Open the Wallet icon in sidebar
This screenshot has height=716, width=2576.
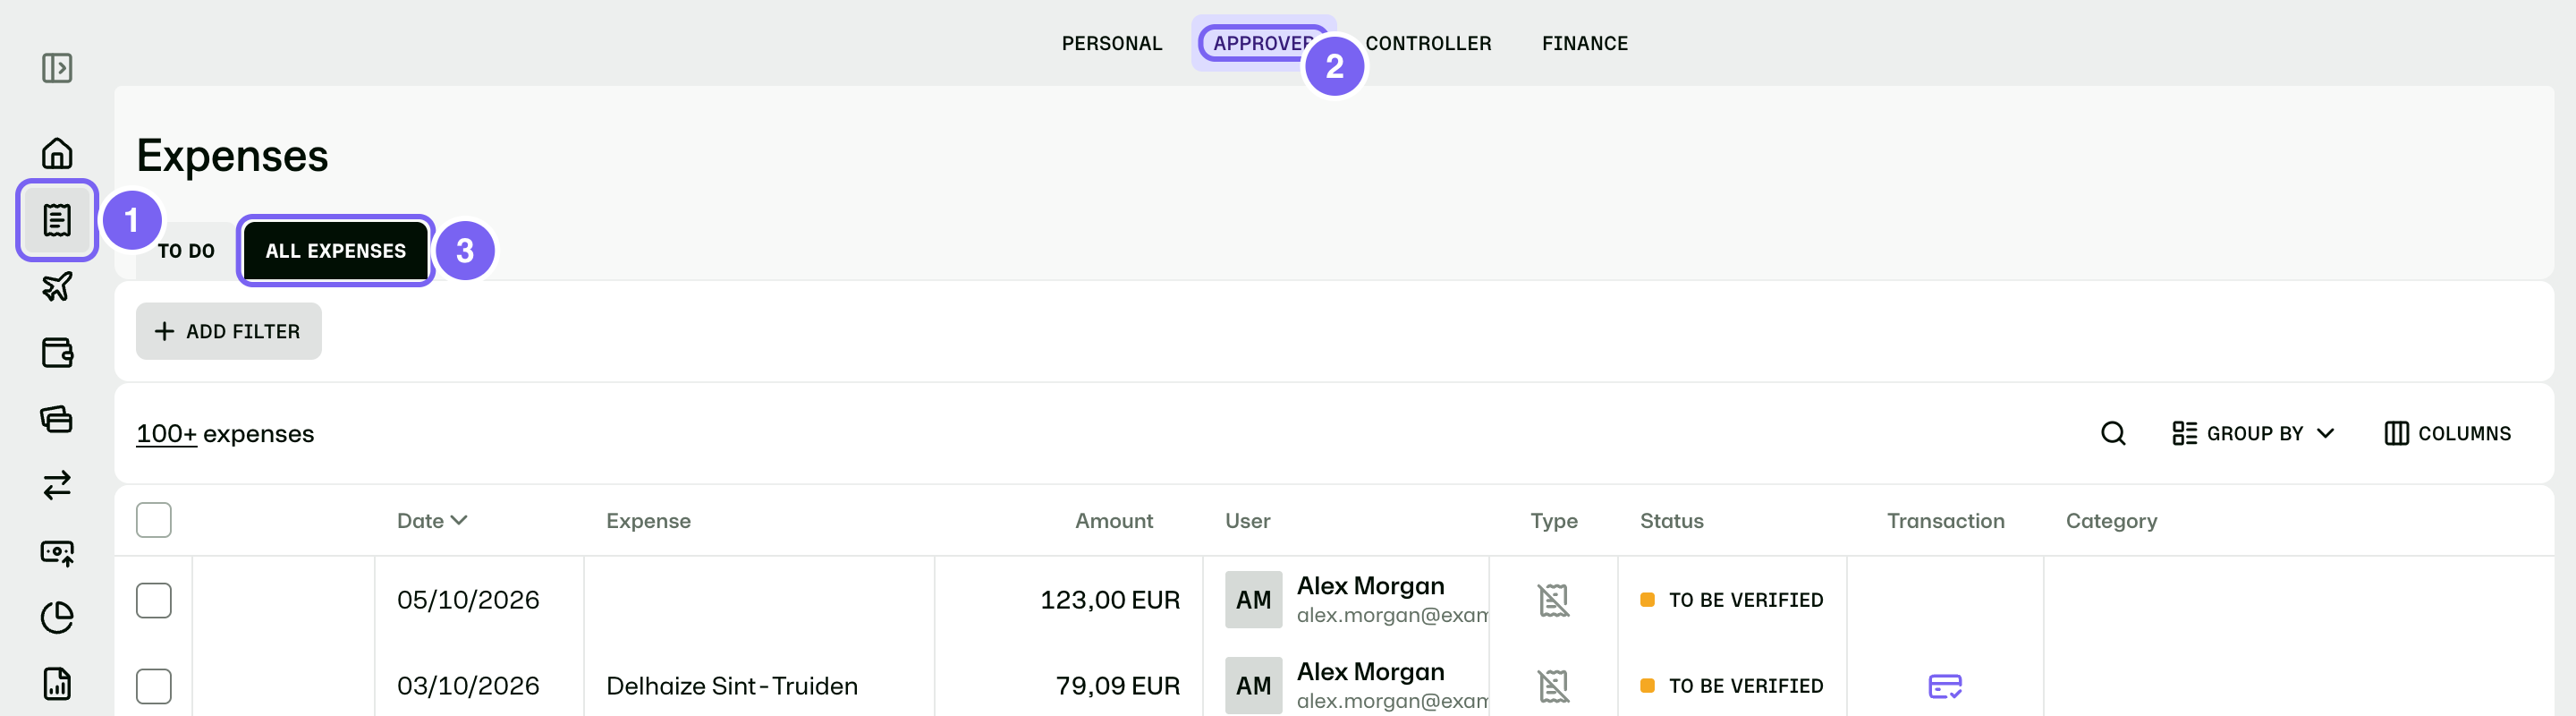[x=57, y=352]
